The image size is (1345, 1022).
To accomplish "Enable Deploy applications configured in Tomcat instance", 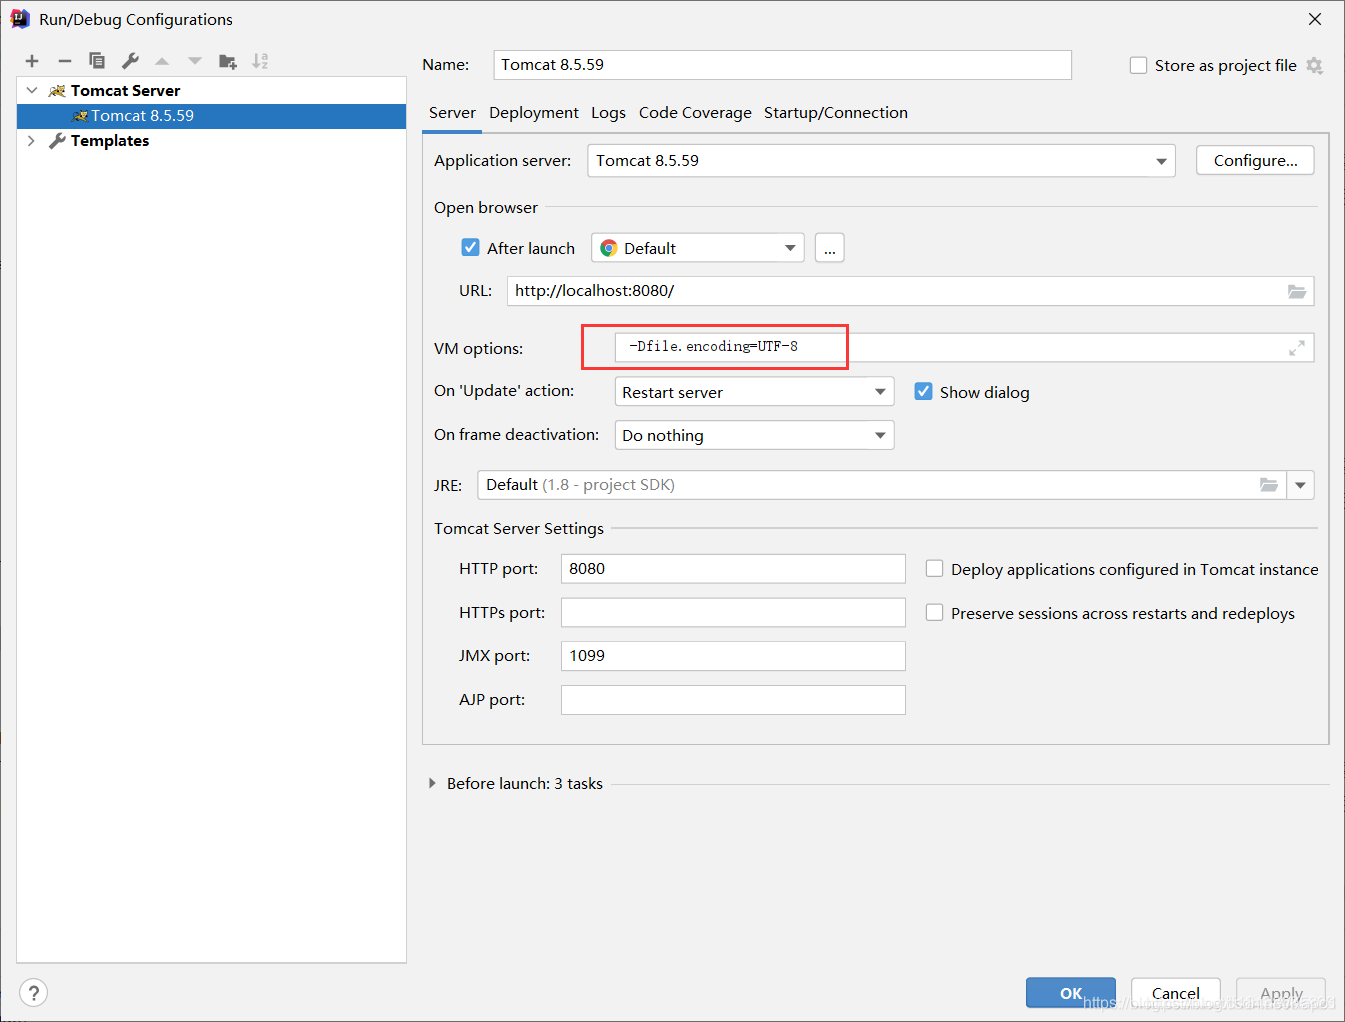I will pos(935,568).
